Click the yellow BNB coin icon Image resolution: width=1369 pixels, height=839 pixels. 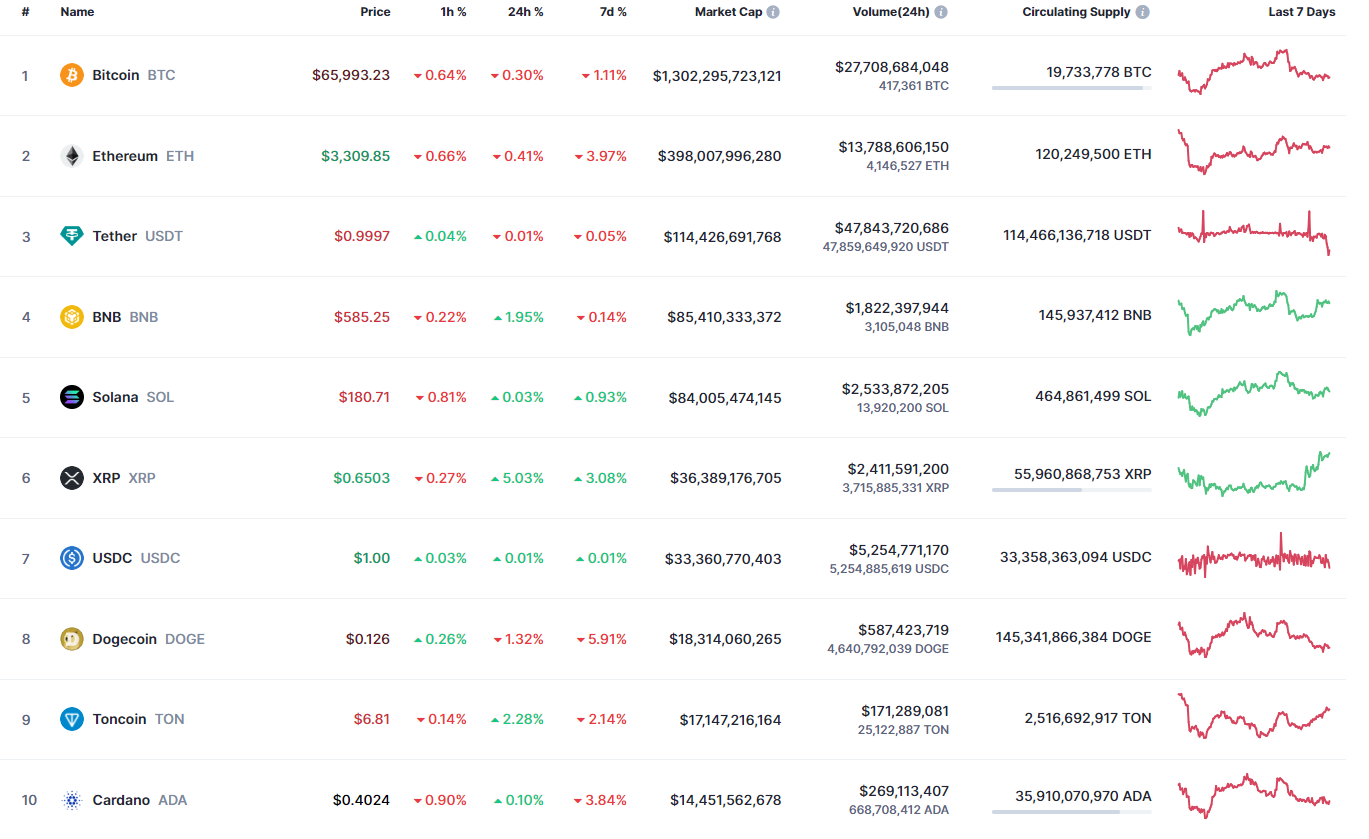[x=72, y=317]
